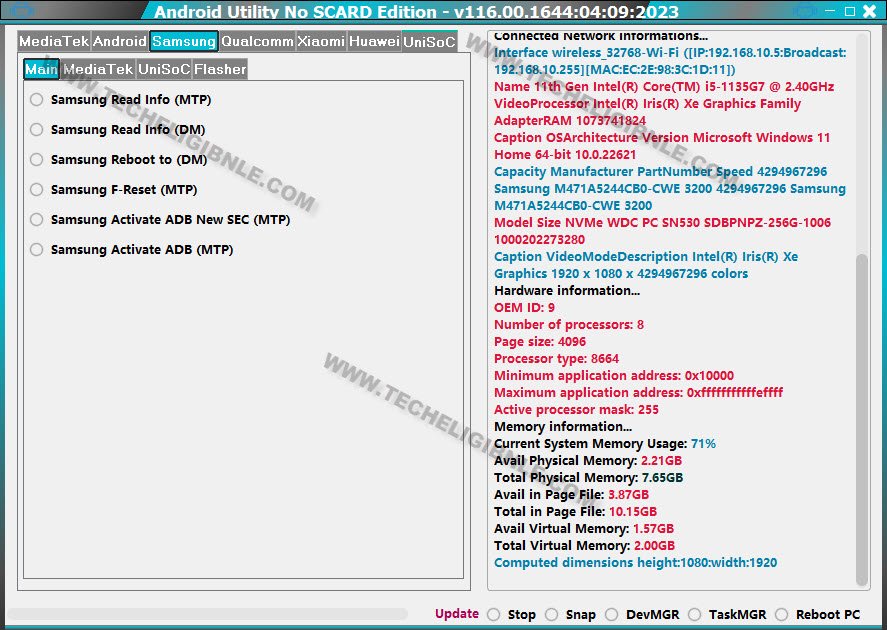887x630 pixels.
Task: Click the 'Active processor mask: 255' line
Action: (x=576, y=409)
